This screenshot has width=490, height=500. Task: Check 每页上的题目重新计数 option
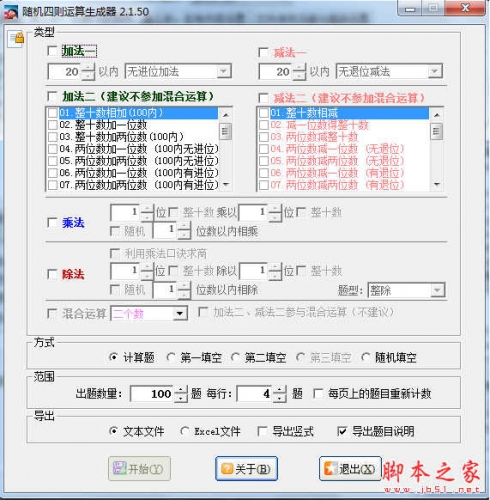[318, 394]
